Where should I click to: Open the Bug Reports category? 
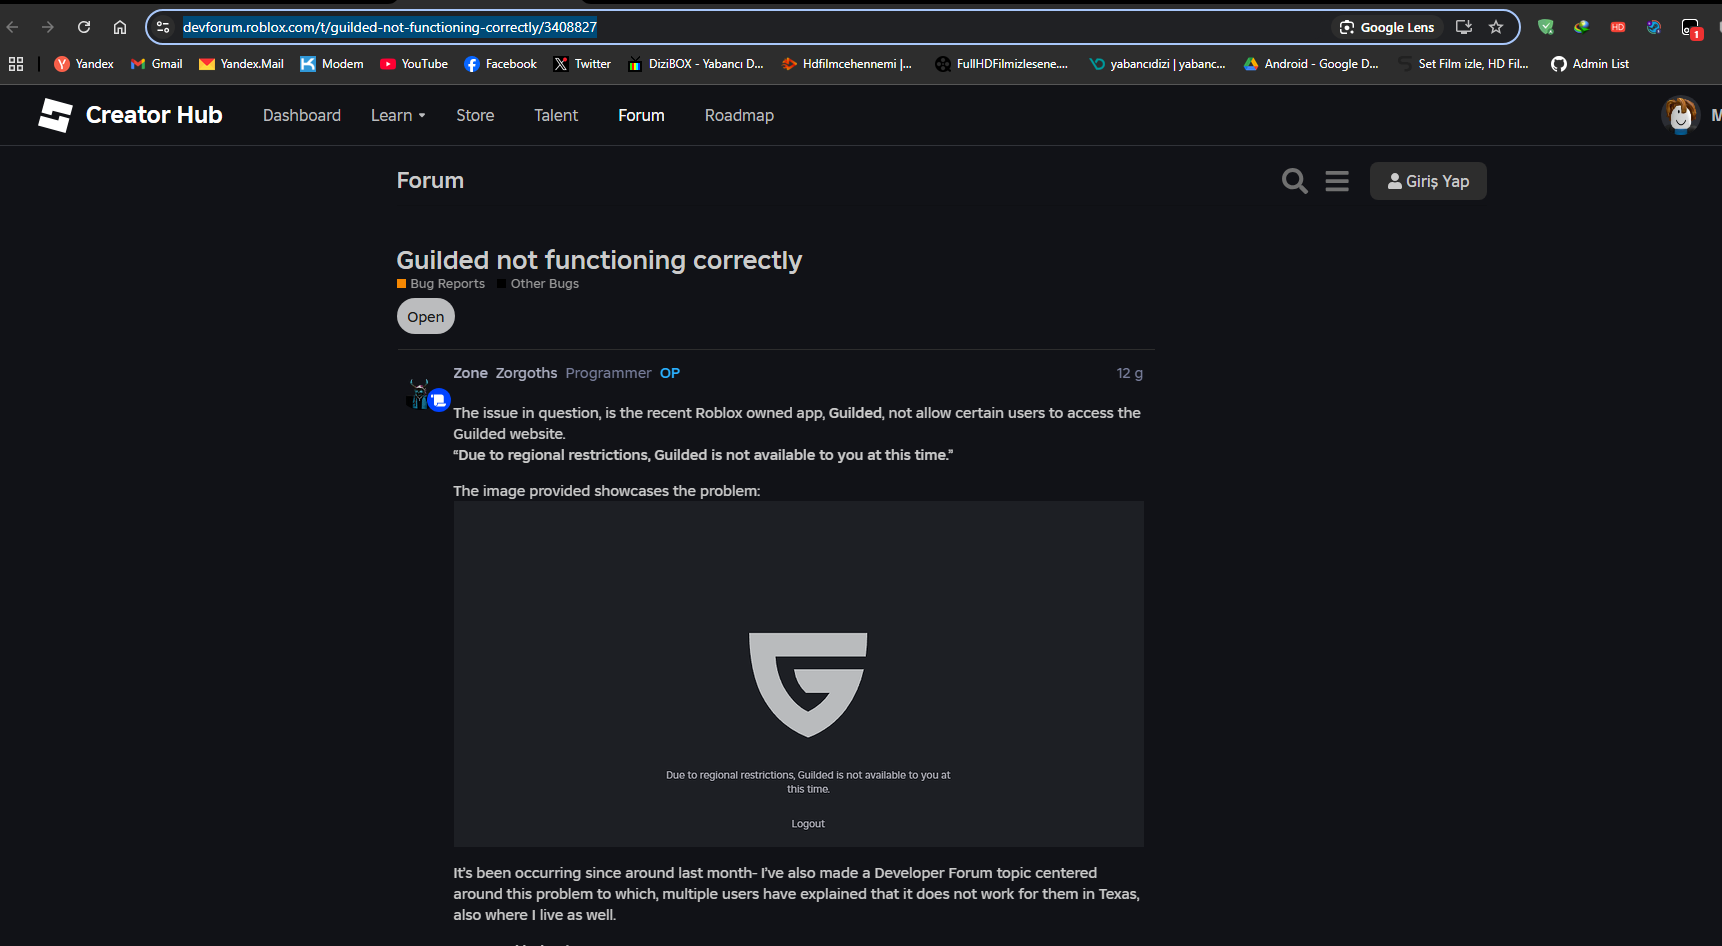coord(441,284)
